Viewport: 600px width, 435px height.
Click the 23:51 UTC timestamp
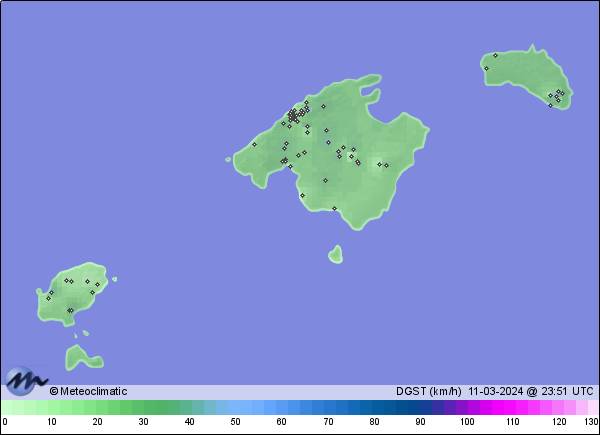point(566,391)
